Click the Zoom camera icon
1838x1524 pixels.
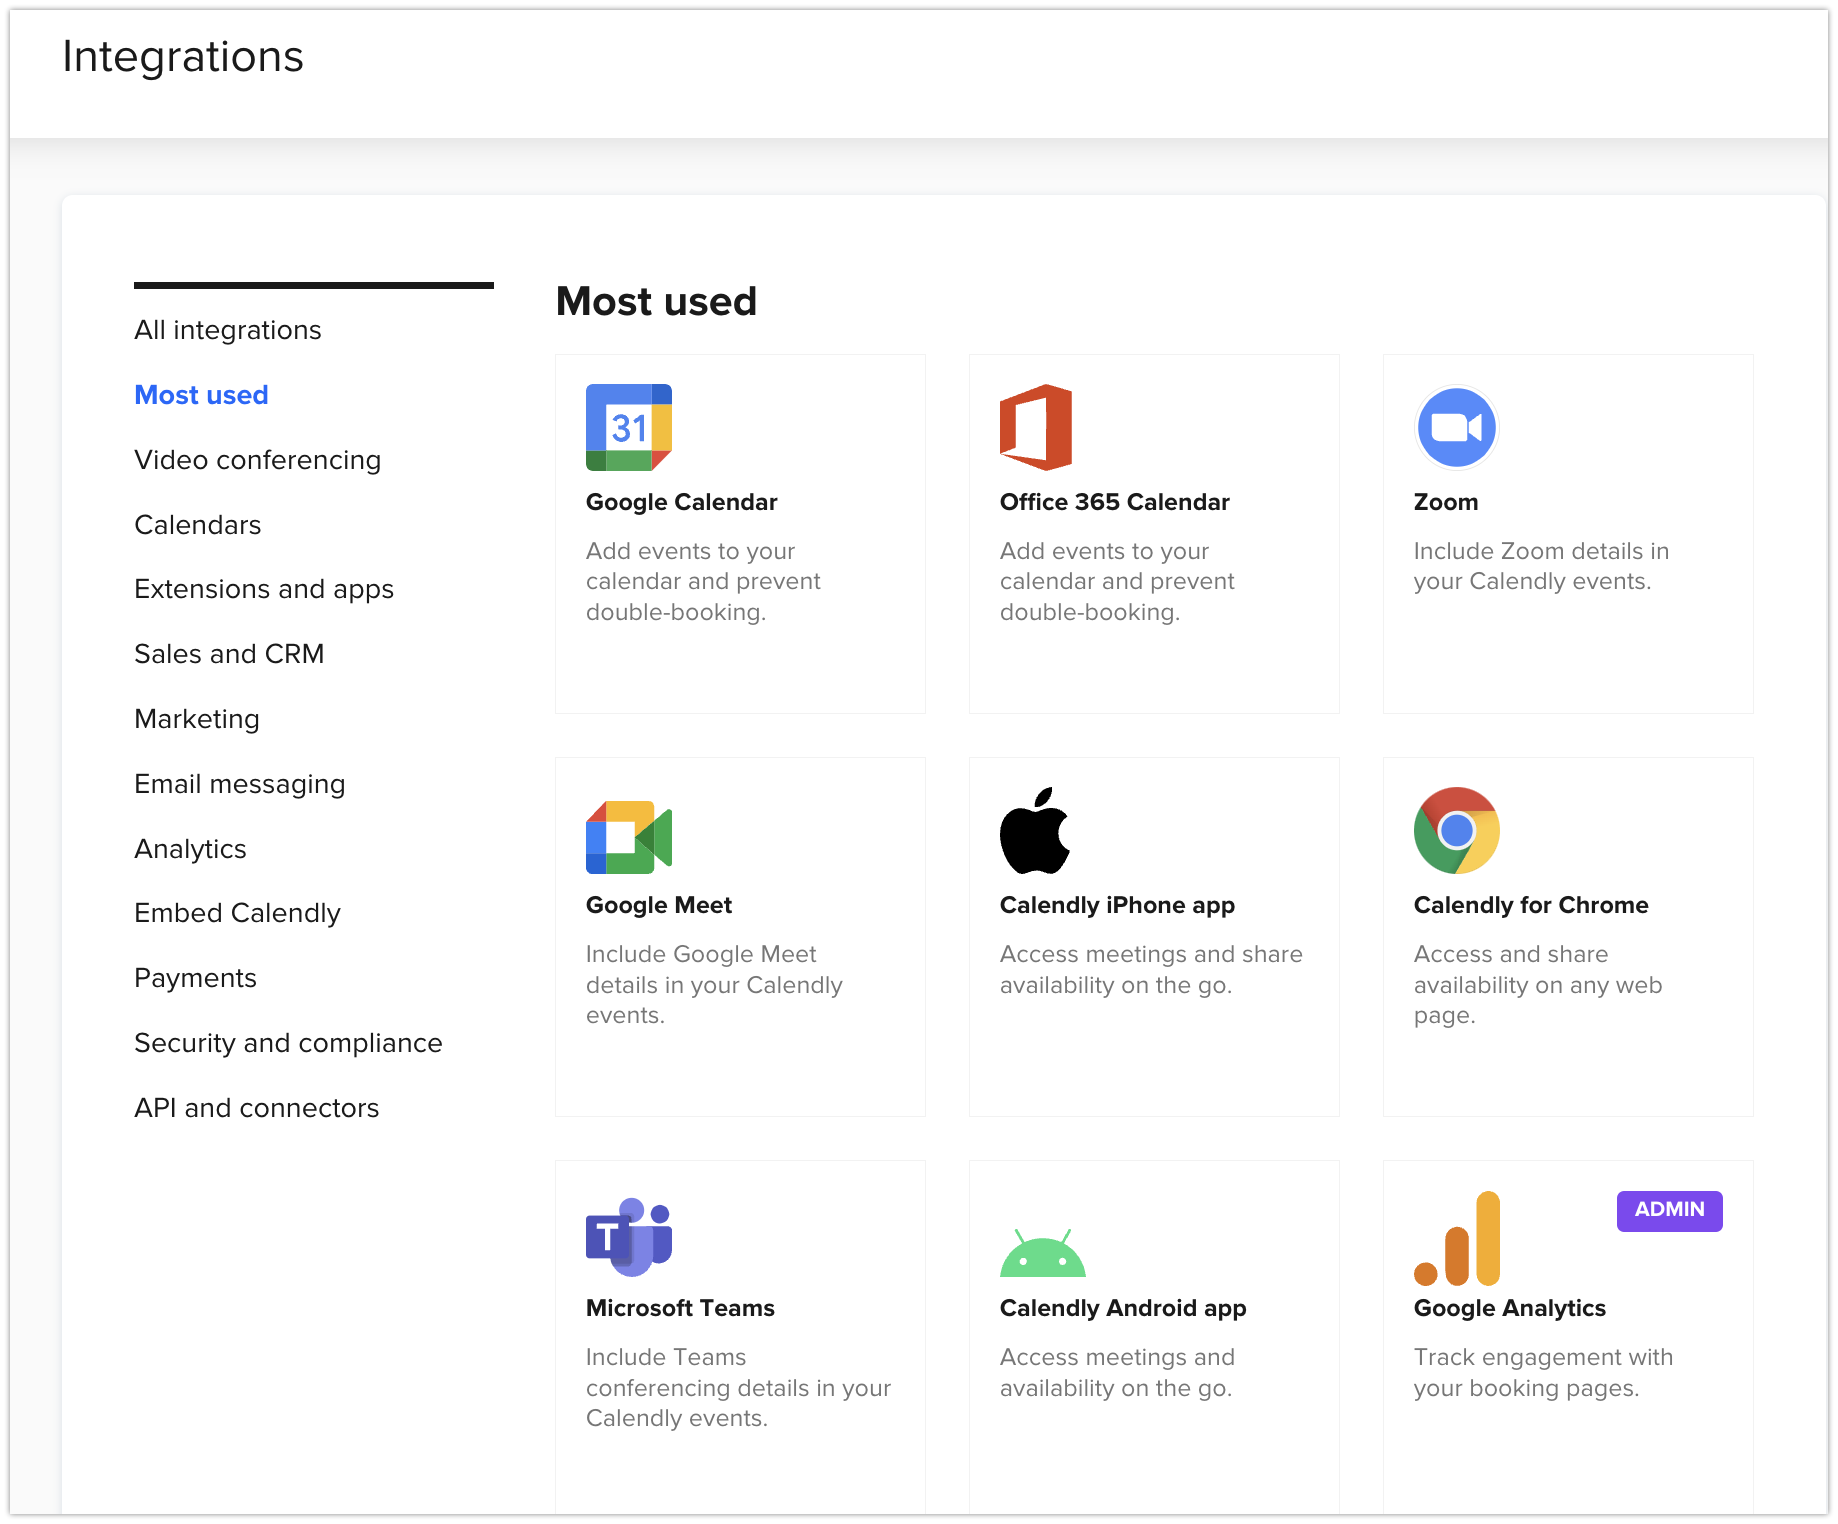pyautogui.click(x=1457, y=427)
